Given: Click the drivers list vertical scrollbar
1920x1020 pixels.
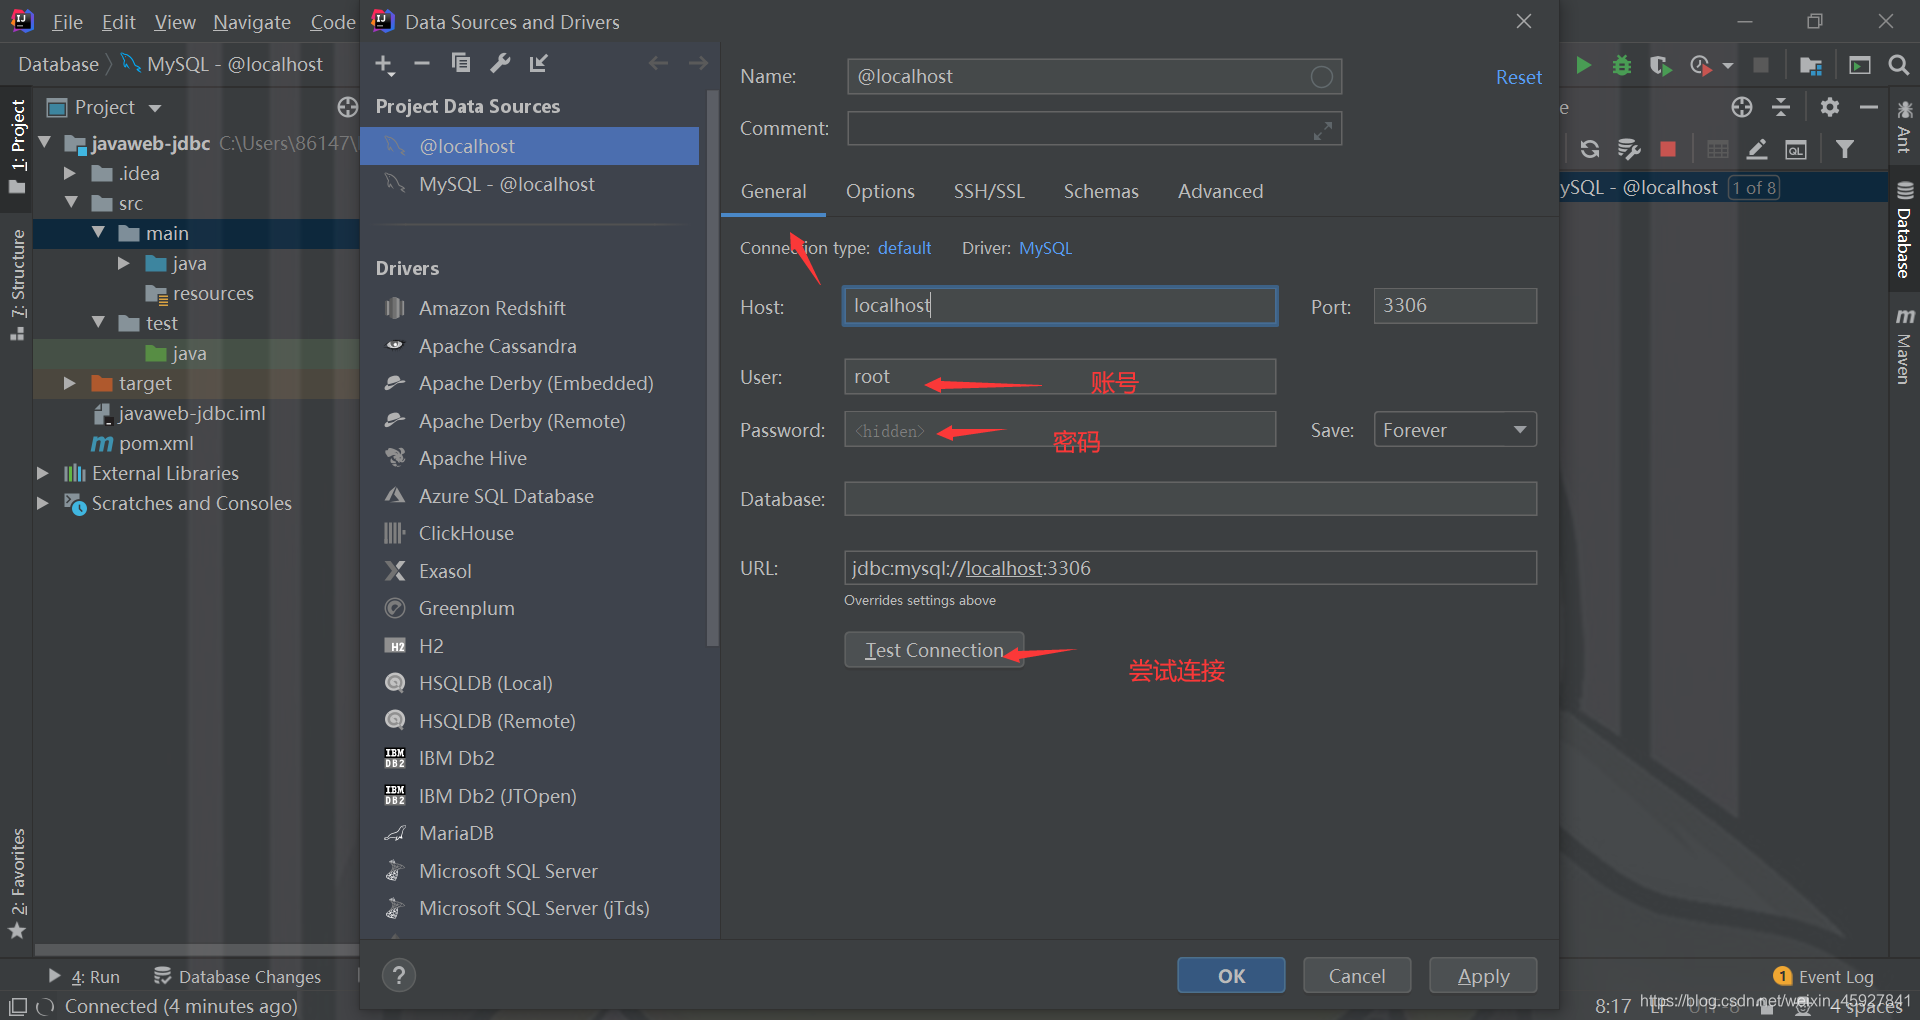Looking at the screenshot, I should [x=712, y=370].
